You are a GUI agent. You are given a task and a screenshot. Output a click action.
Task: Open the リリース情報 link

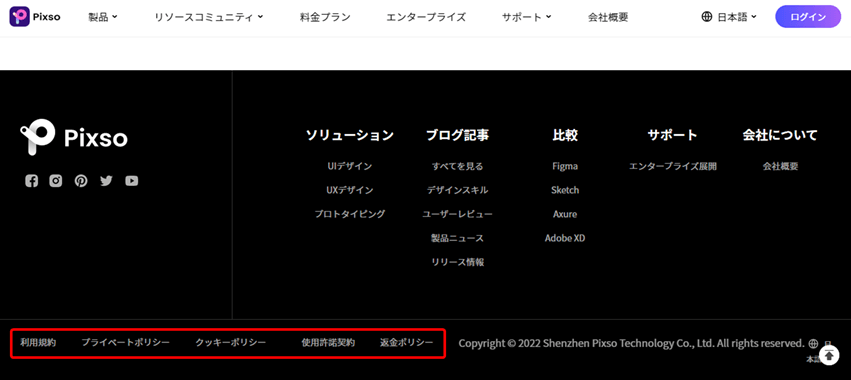click(x=458, y=262)
